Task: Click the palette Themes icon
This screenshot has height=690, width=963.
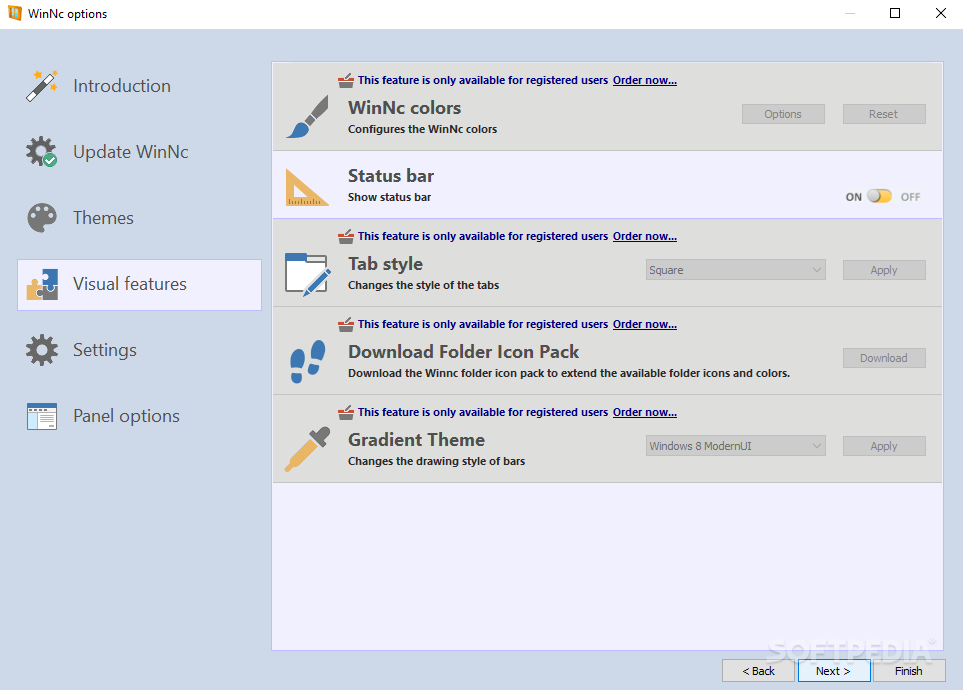Action: (42, 218)
